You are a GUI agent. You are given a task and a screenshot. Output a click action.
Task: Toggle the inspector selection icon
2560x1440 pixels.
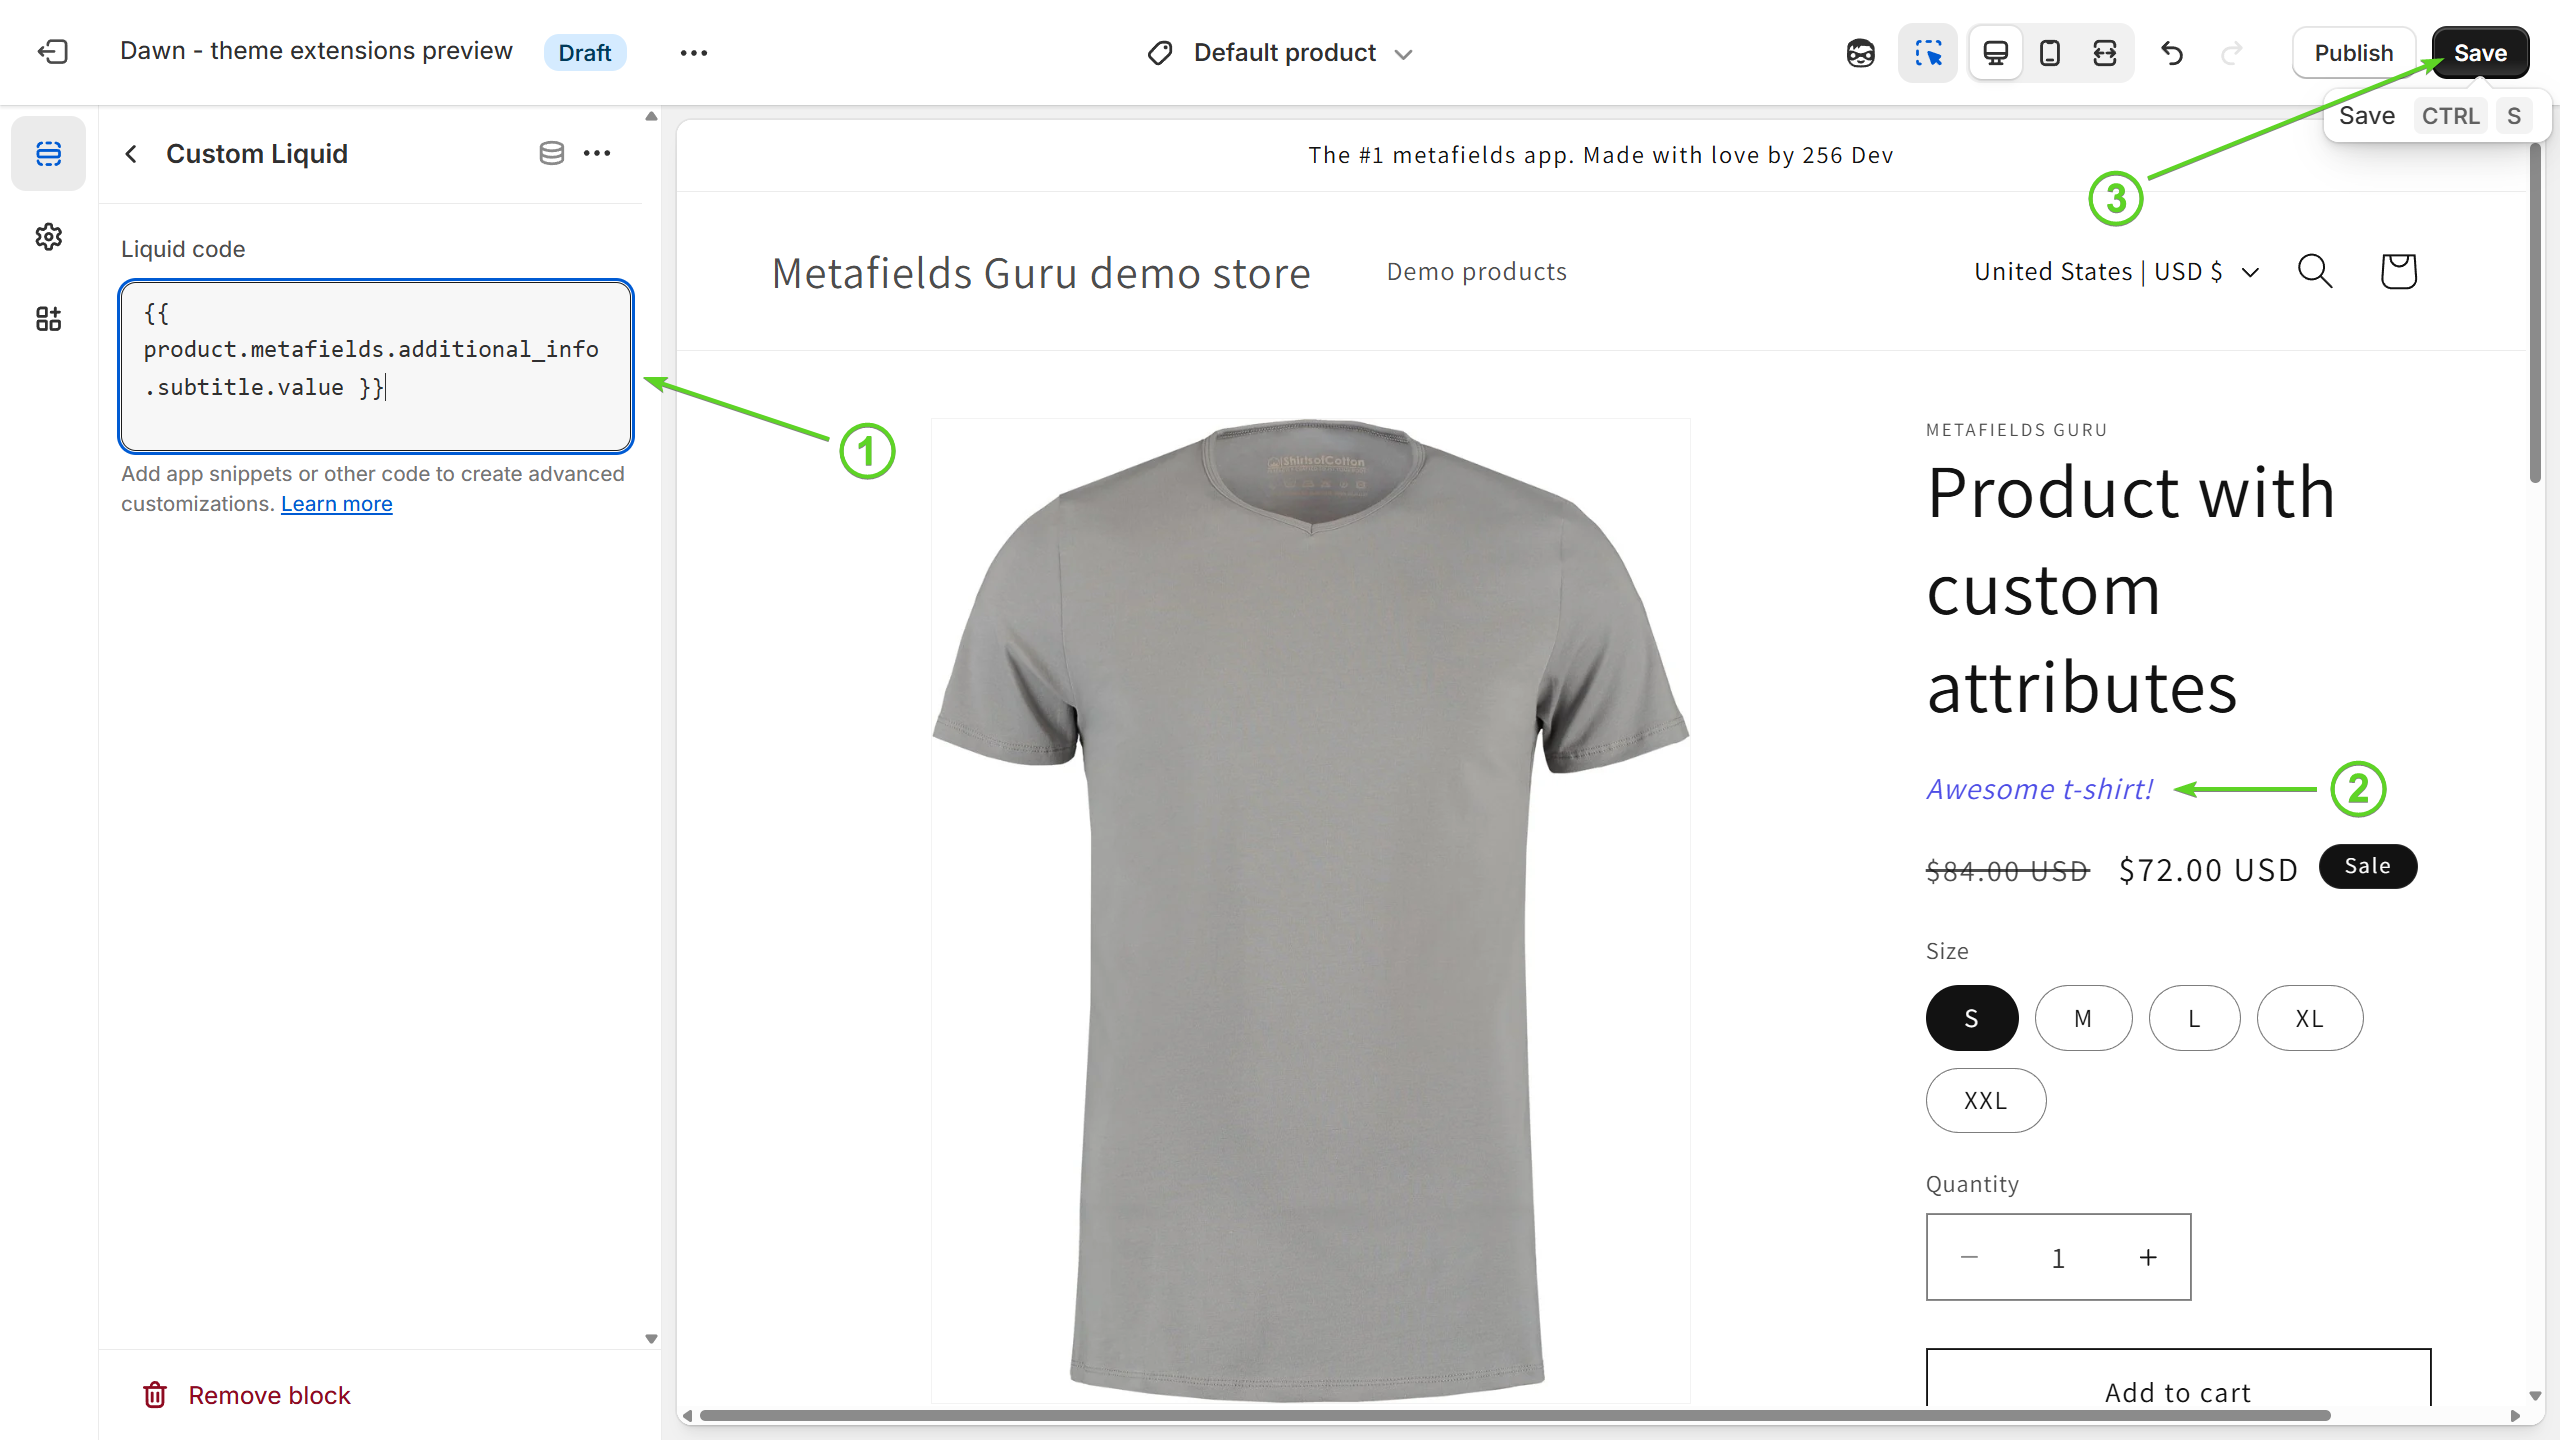(1927, 53)
